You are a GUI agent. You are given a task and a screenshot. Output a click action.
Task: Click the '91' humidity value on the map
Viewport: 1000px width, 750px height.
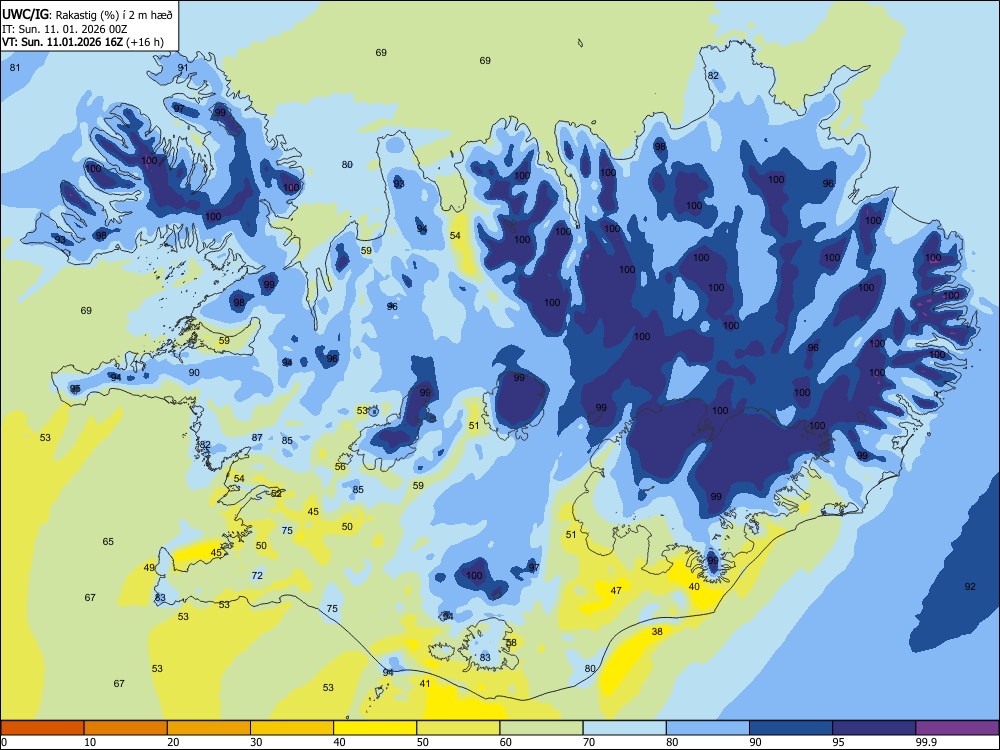(183, 68)
